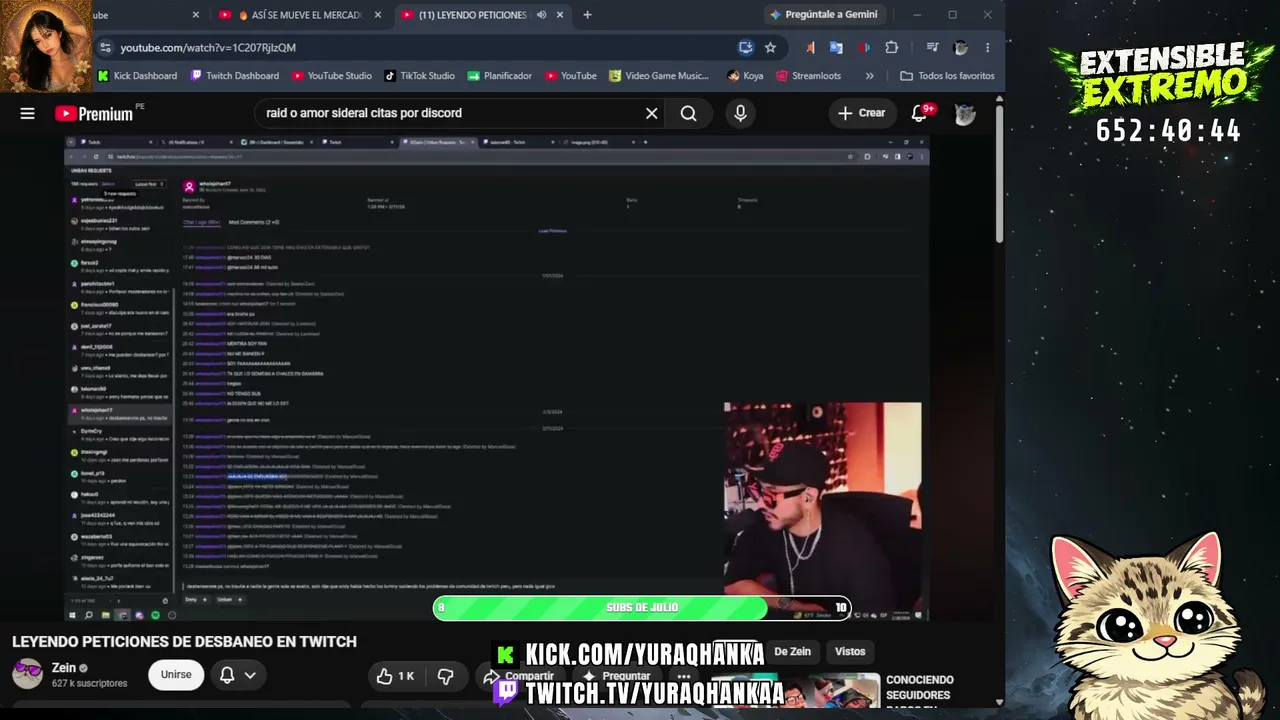This screenshot has height=720, width=1280.
Task: Open more actions three-dot button under video
Action: 684,677
